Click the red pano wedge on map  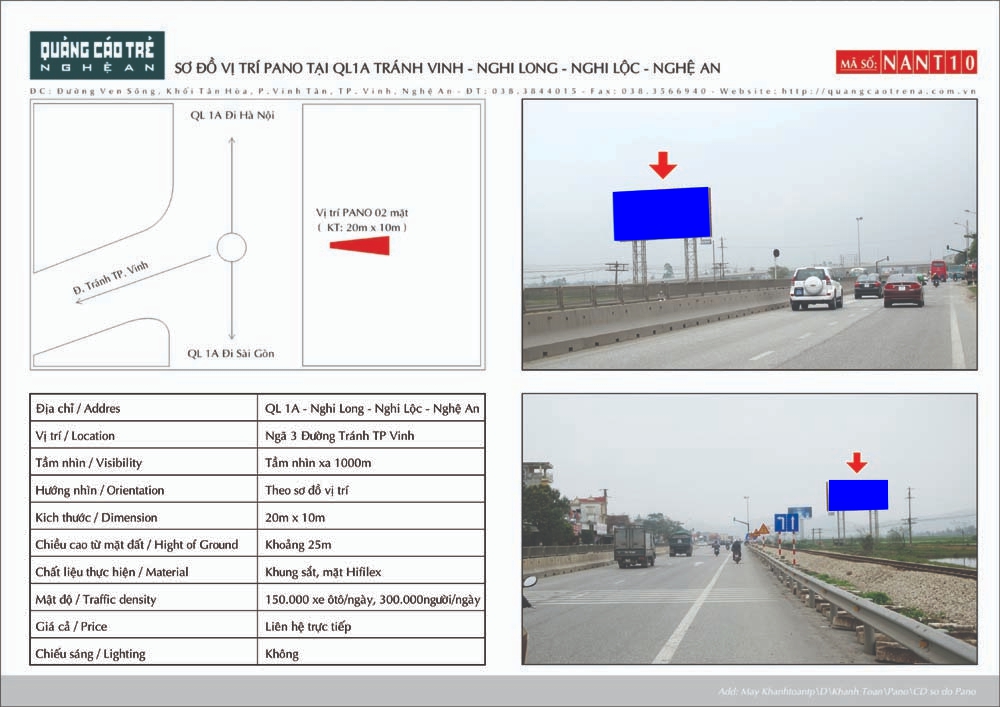coord(360,245)
